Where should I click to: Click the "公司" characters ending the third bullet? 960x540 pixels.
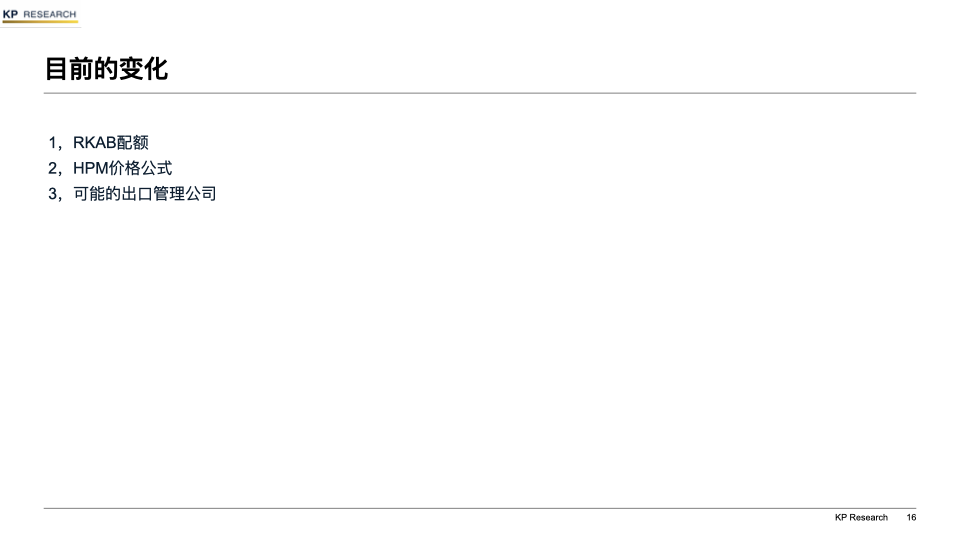[201, 194]
